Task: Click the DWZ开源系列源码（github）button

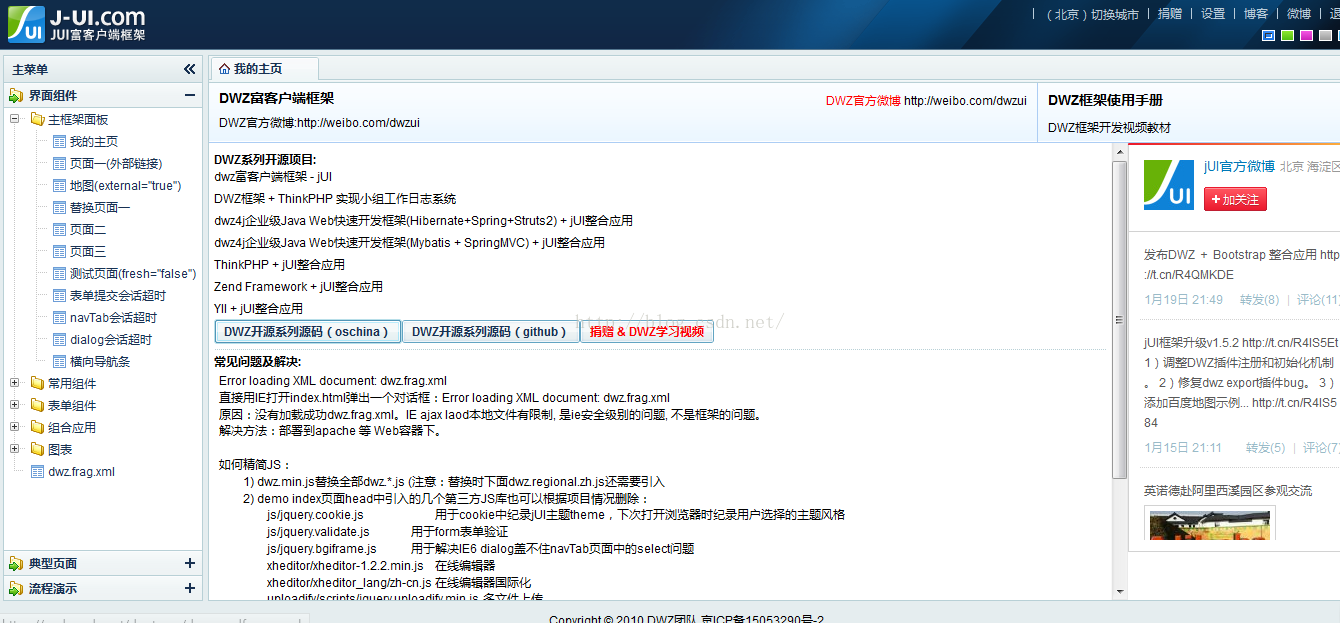Action: (491, 331)
